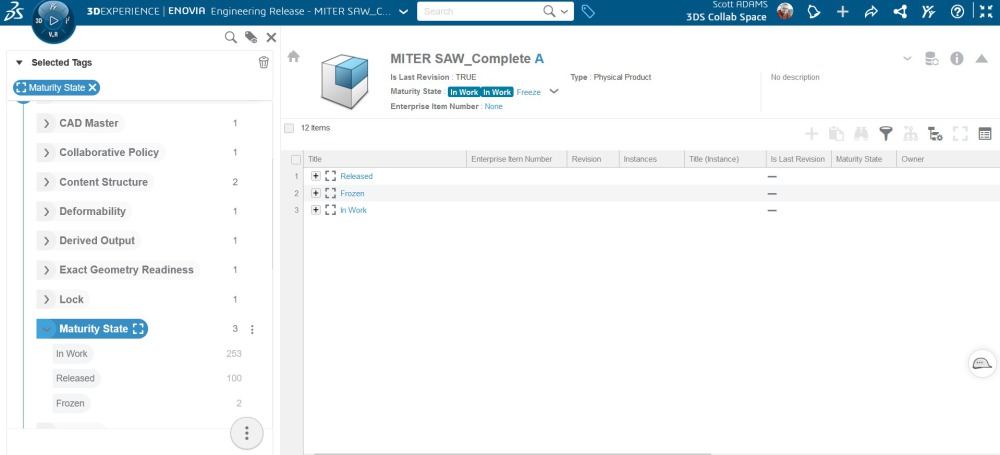Click the search magnifier in top bar

coord(549,11)
